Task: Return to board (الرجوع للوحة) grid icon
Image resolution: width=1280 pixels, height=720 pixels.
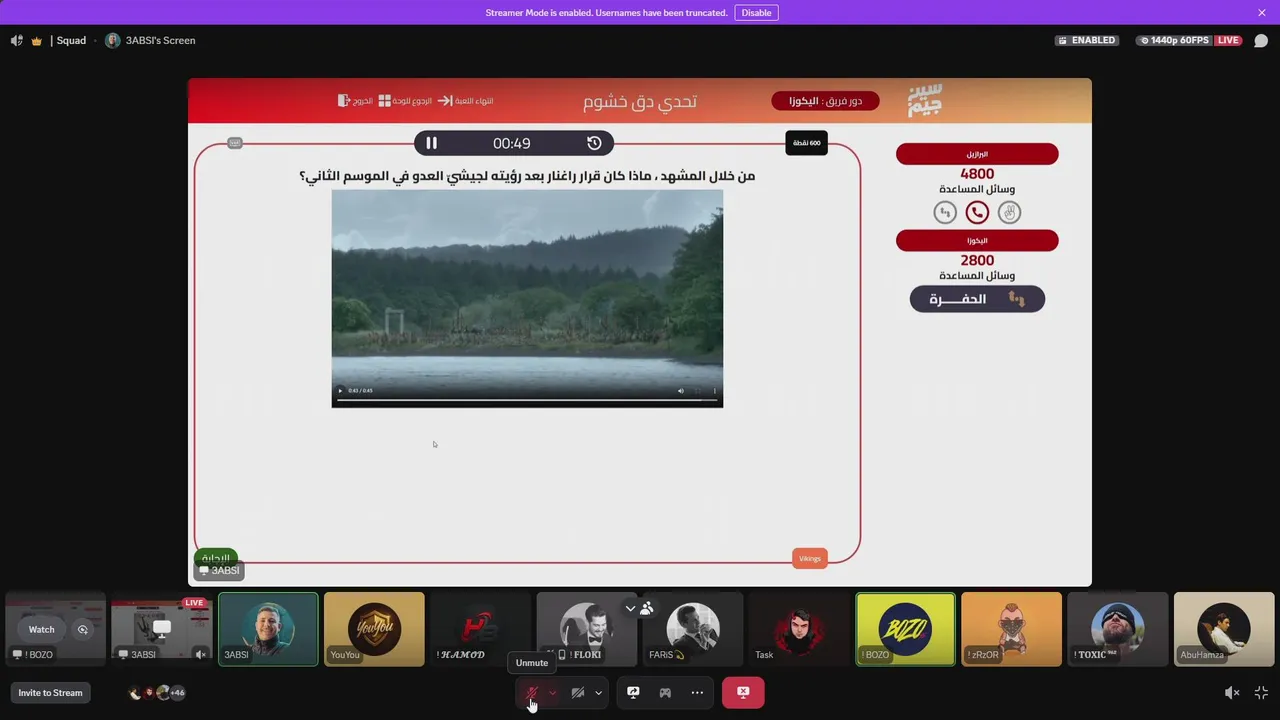Action: coord(384,101)
